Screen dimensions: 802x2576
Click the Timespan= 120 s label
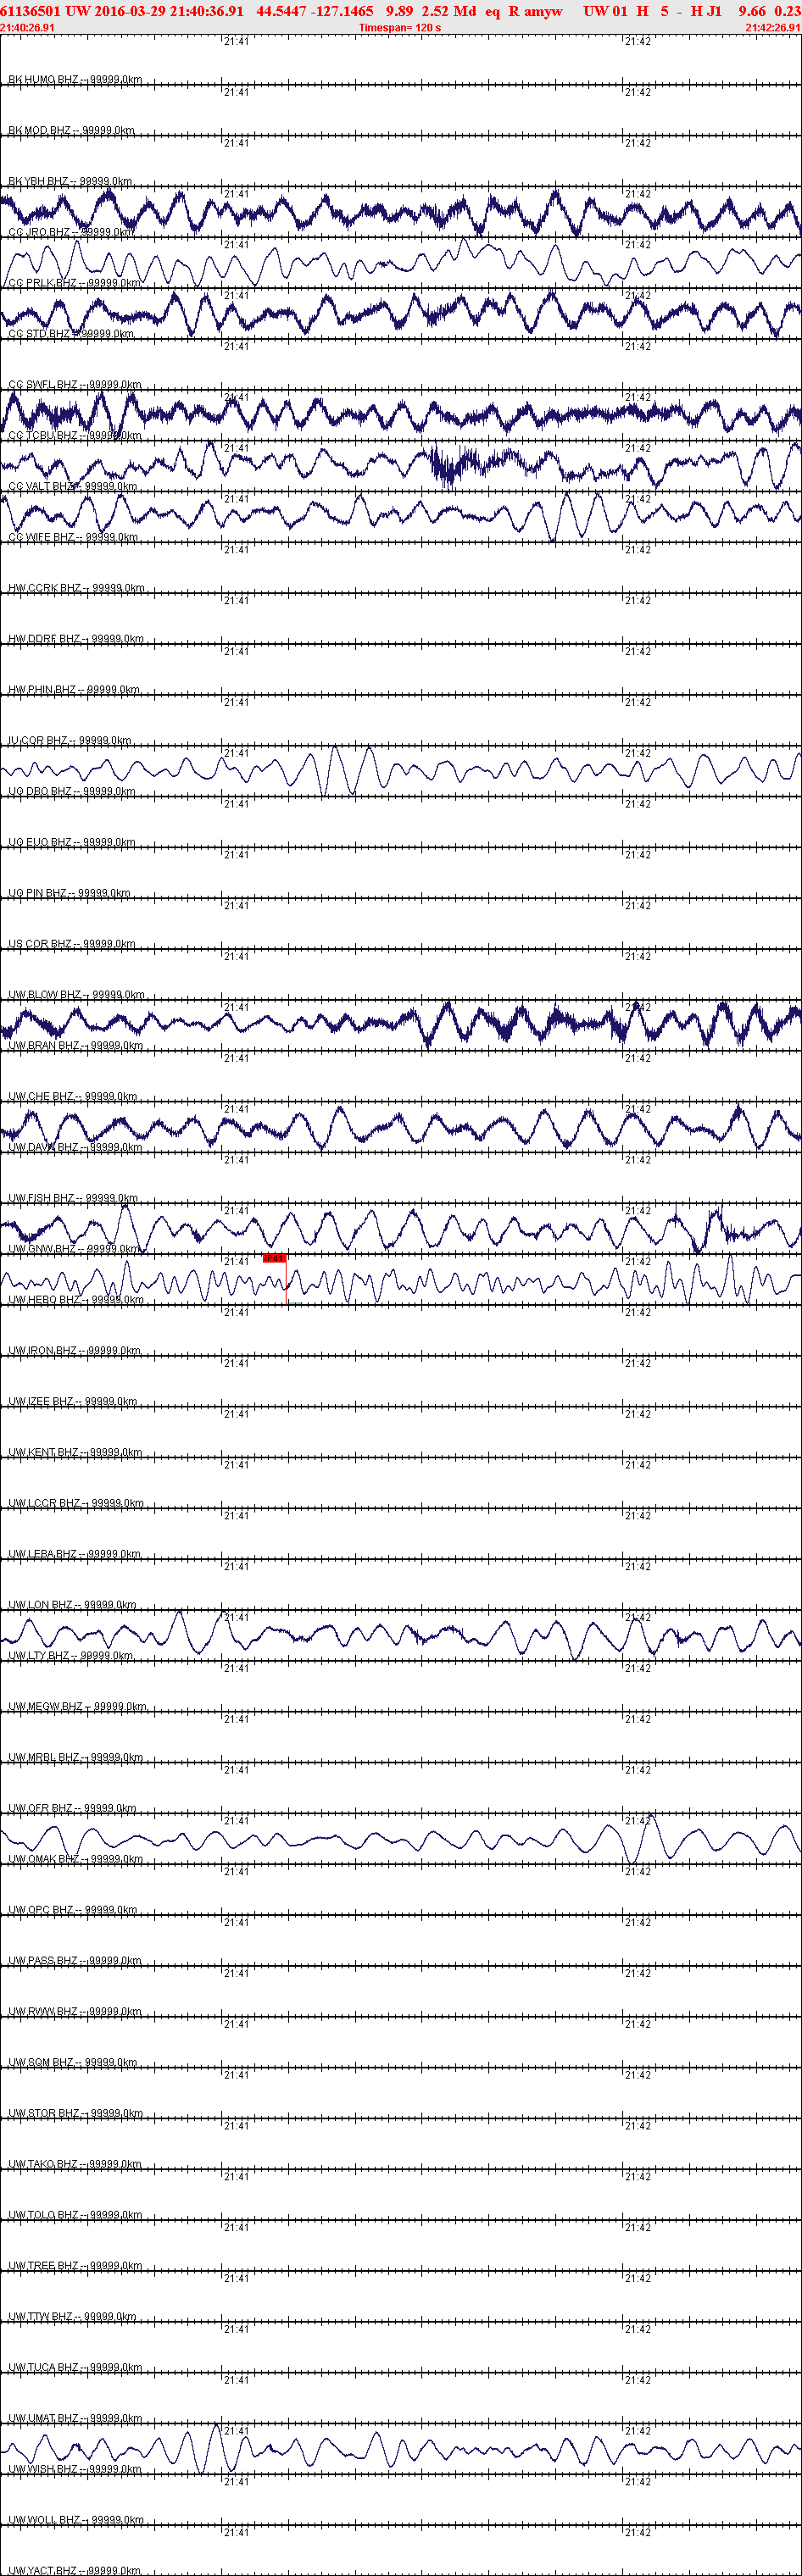click(x=400, y=27)
